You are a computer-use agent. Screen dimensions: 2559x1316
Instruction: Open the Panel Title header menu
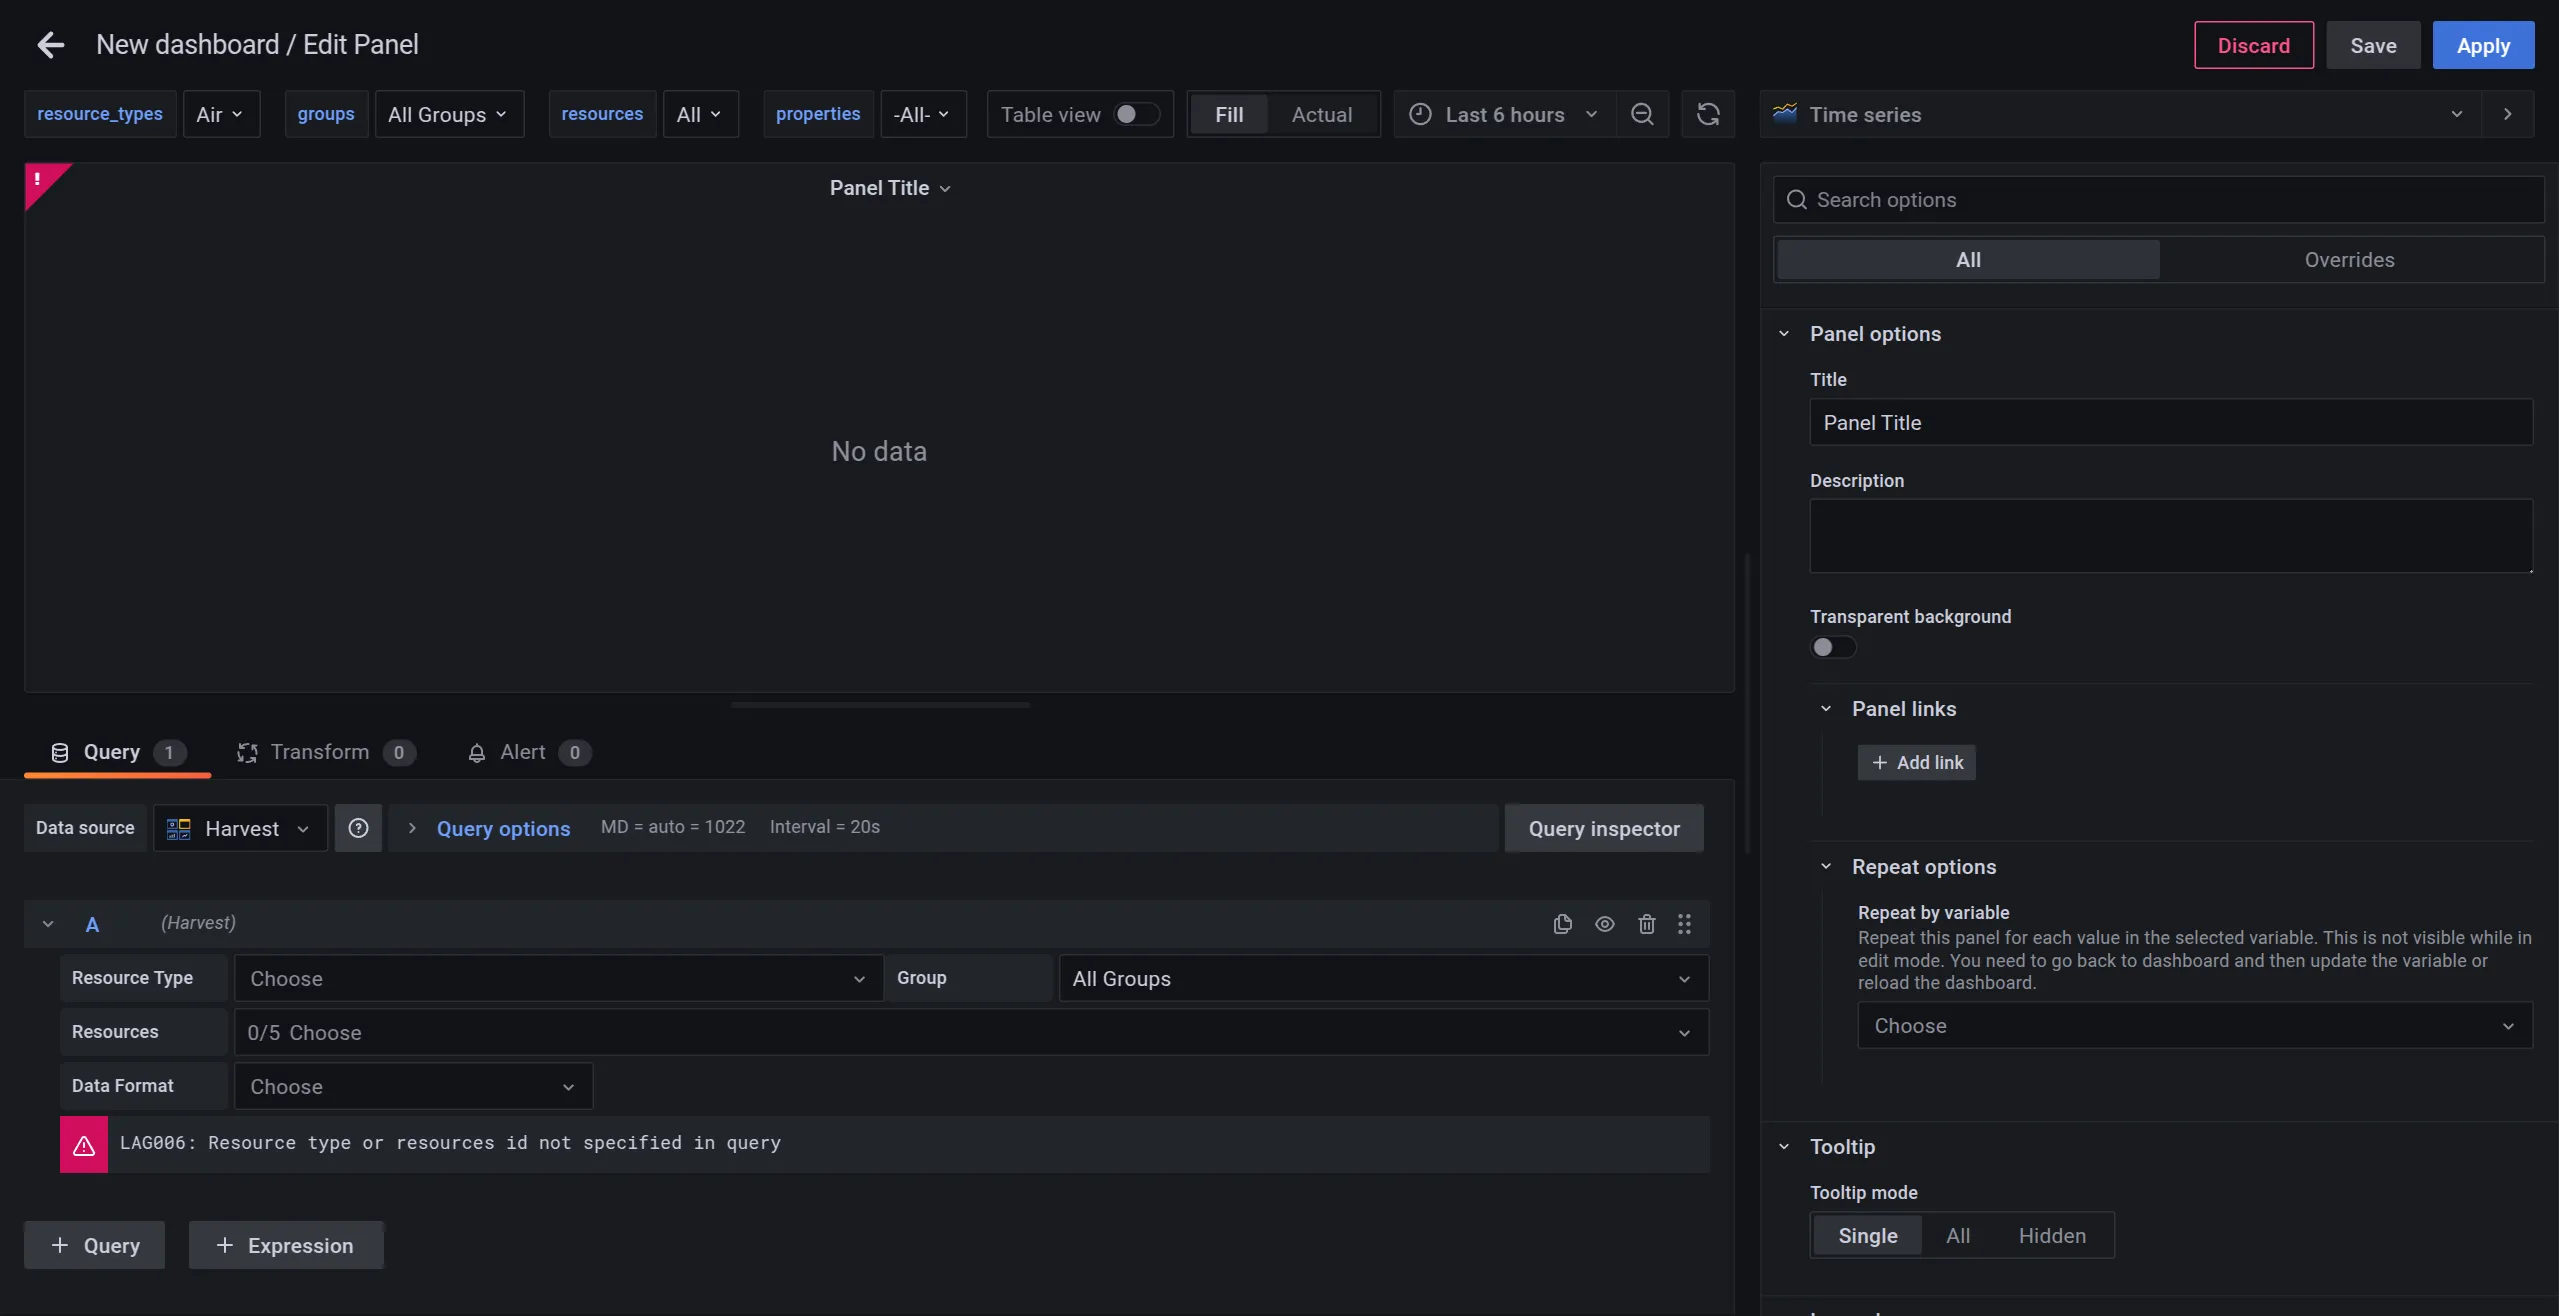889,188
